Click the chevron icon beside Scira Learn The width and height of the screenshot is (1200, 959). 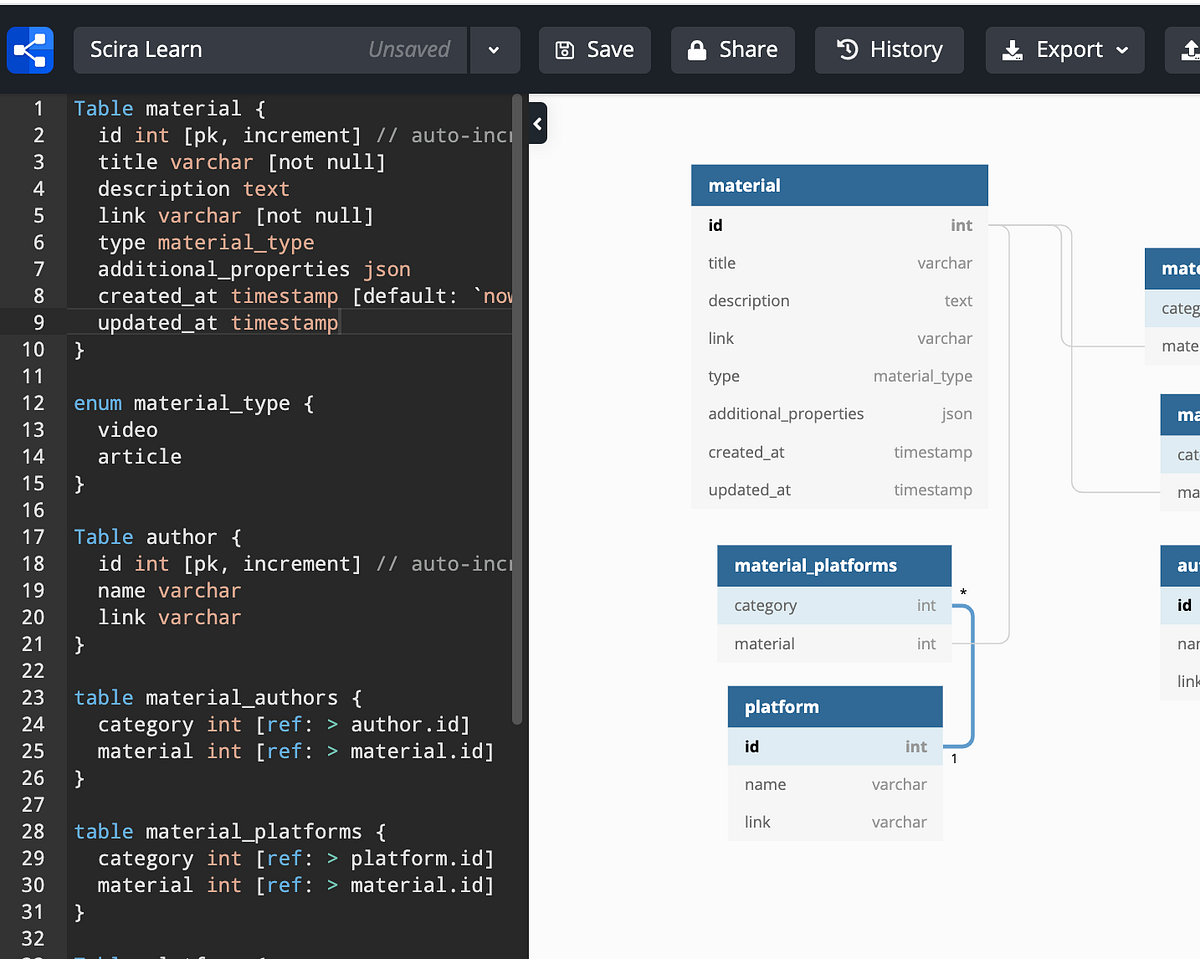(495, 49)
